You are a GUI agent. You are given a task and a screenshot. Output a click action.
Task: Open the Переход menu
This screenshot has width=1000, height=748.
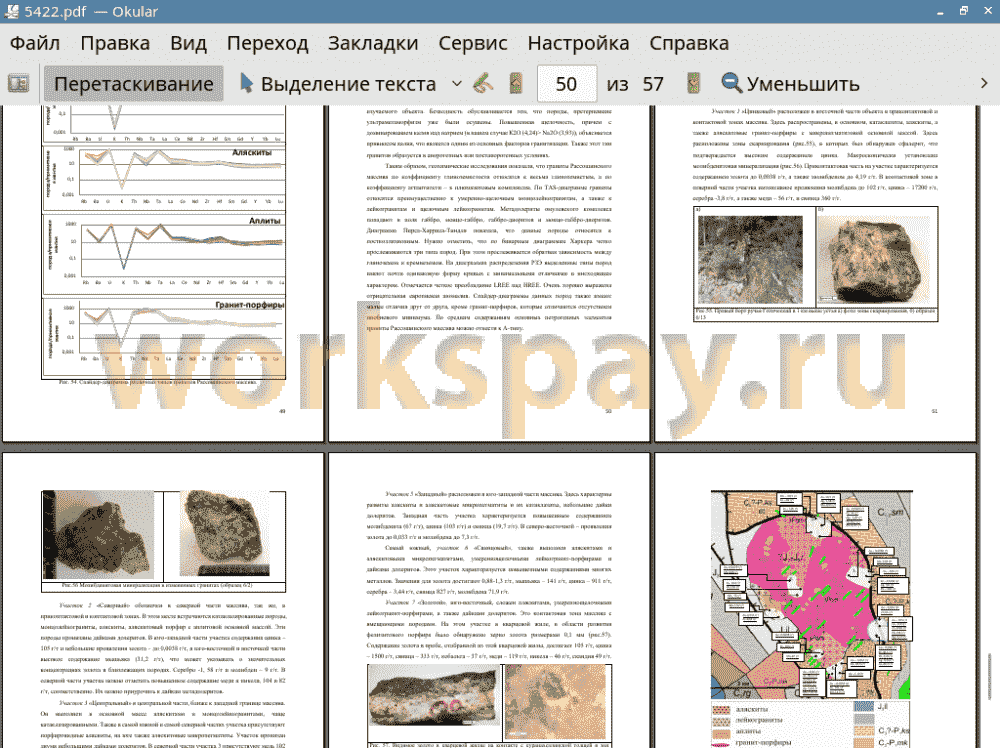tap(267, 43)
